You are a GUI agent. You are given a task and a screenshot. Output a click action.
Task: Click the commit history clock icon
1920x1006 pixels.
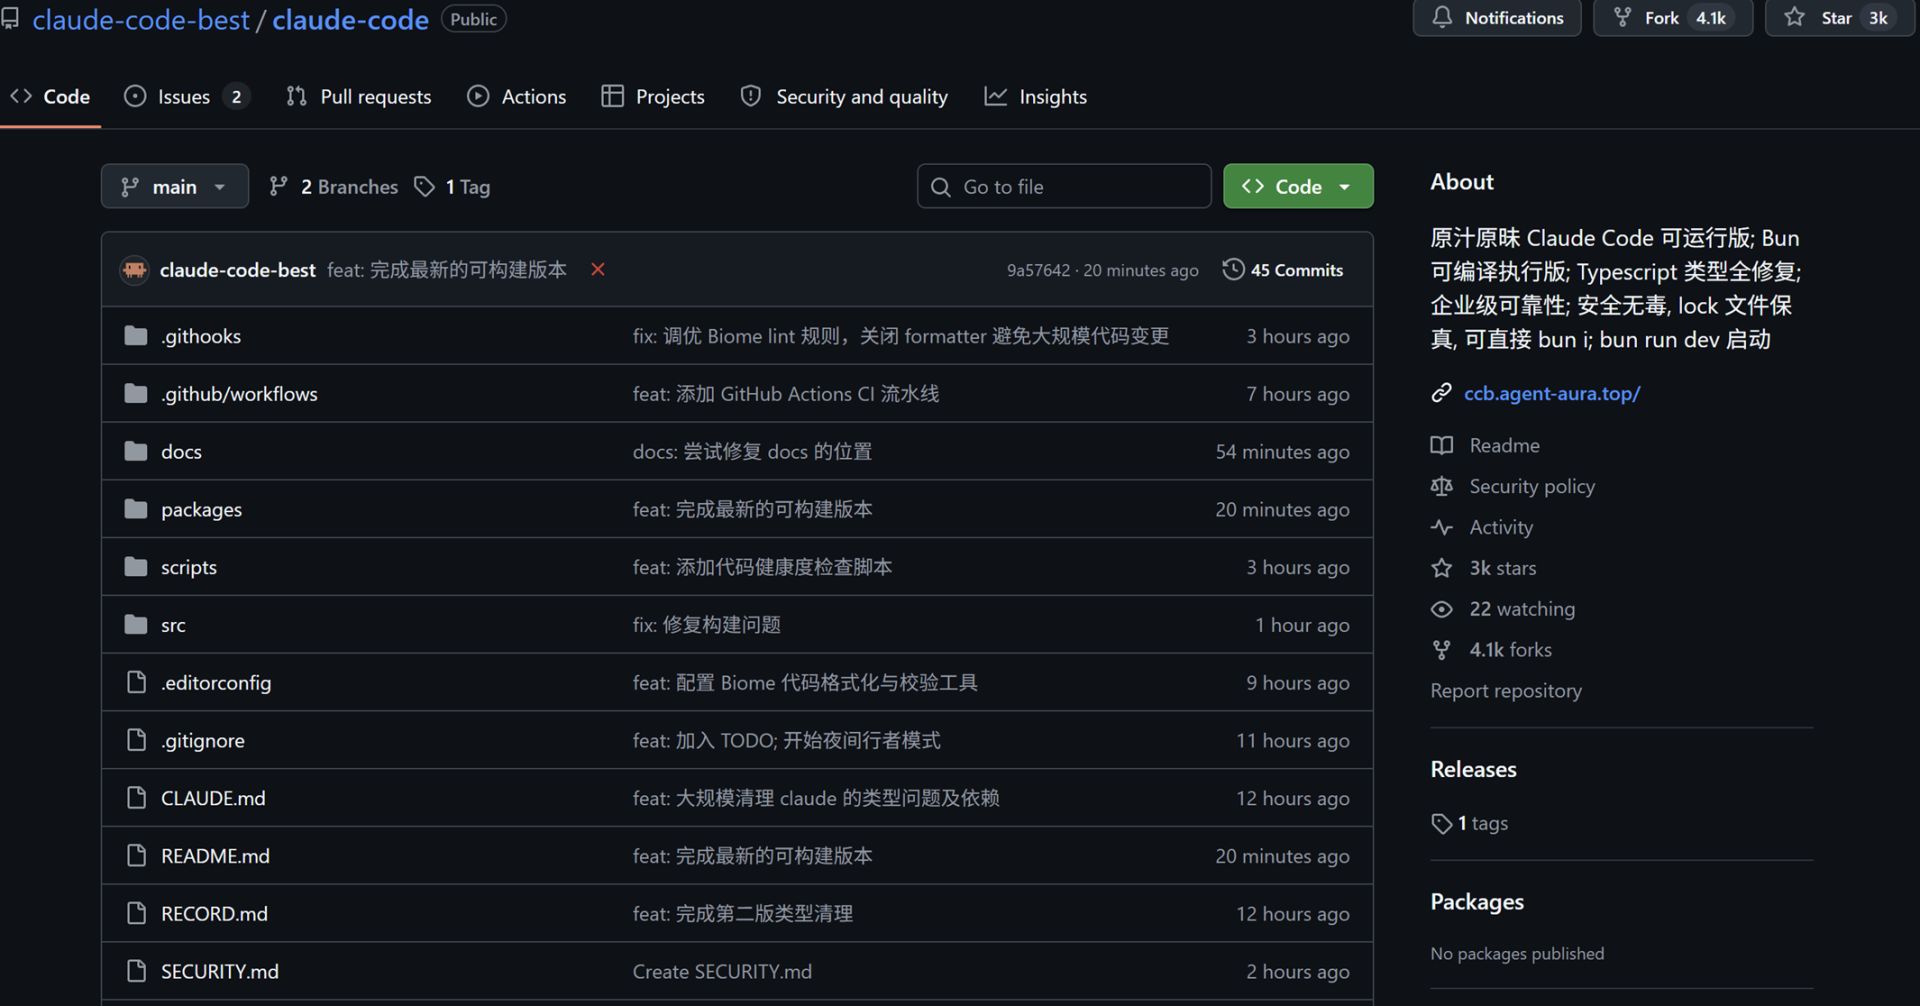pos(1233,270)
